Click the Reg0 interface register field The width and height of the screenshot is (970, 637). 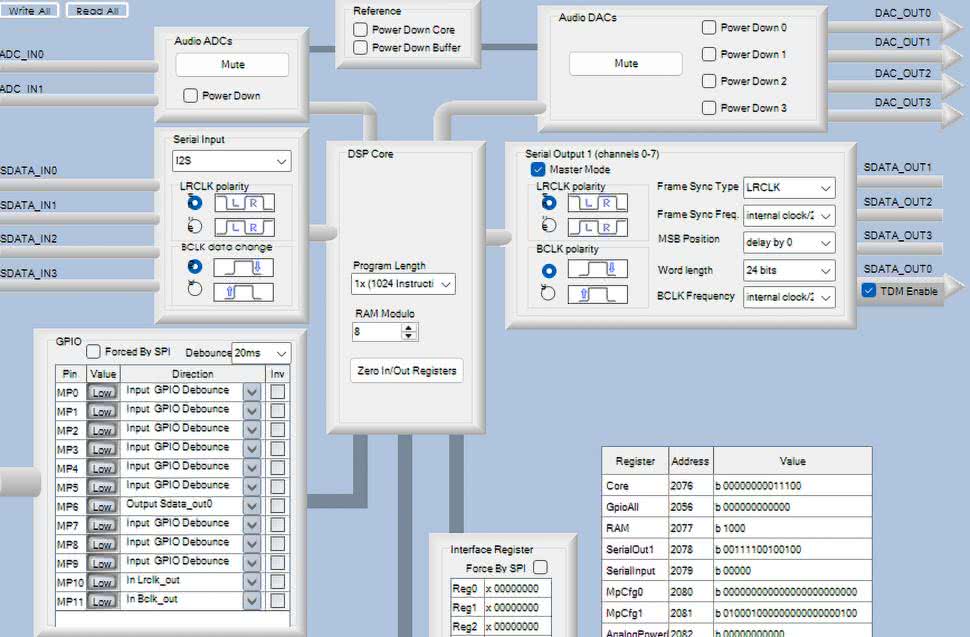pyautogui.click(x=516, y=589)
